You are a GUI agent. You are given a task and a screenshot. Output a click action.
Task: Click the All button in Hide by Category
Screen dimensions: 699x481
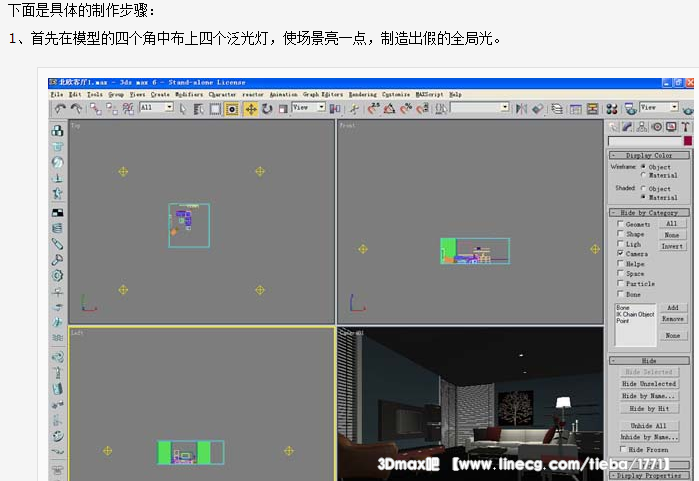tap(672, 223)
